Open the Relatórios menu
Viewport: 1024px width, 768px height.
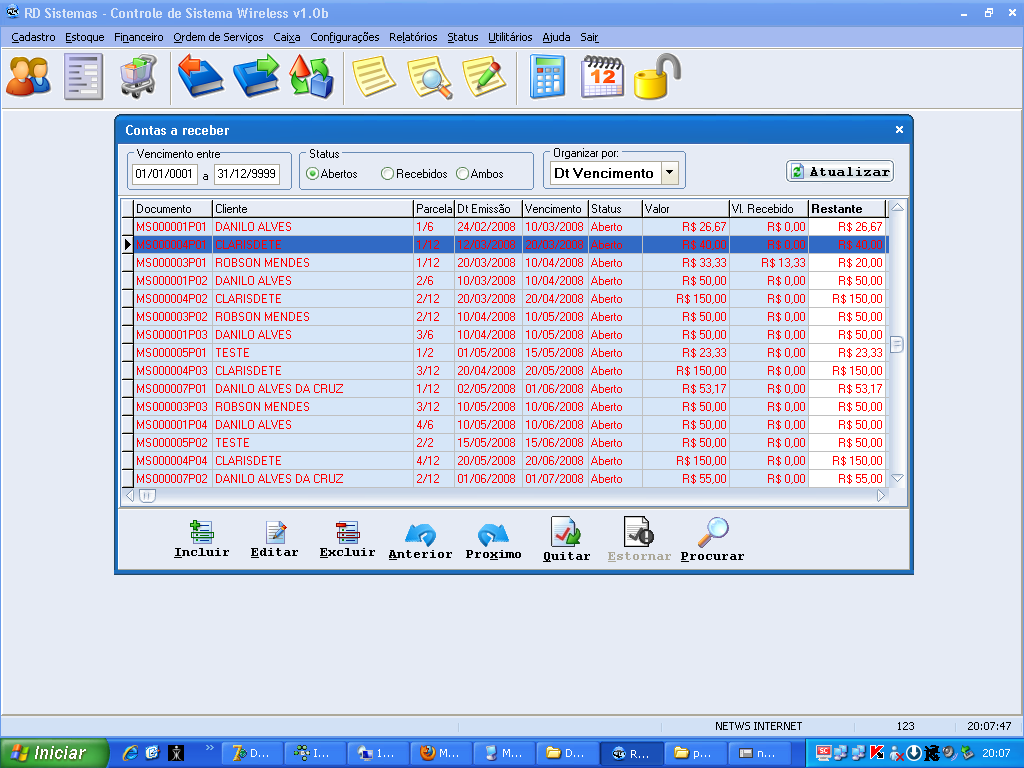pyautogui.click(x=413, y=37)
